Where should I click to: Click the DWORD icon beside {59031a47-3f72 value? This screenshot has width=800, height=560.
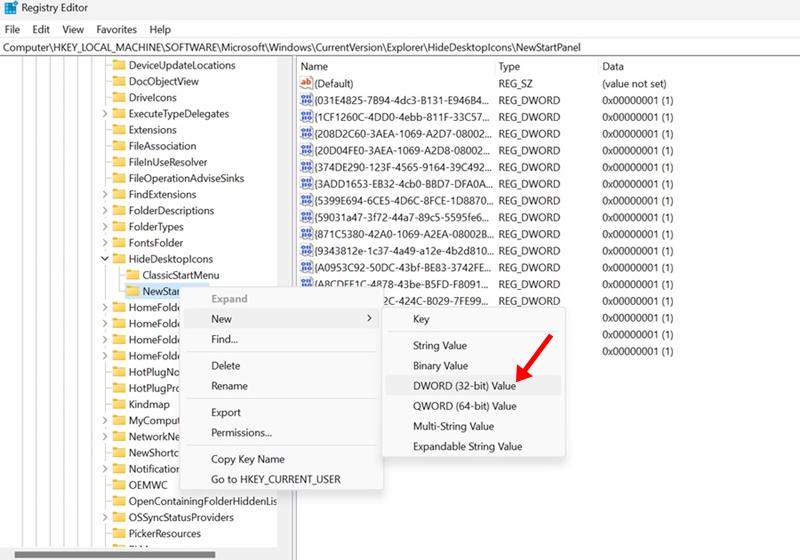pos(306,217)
